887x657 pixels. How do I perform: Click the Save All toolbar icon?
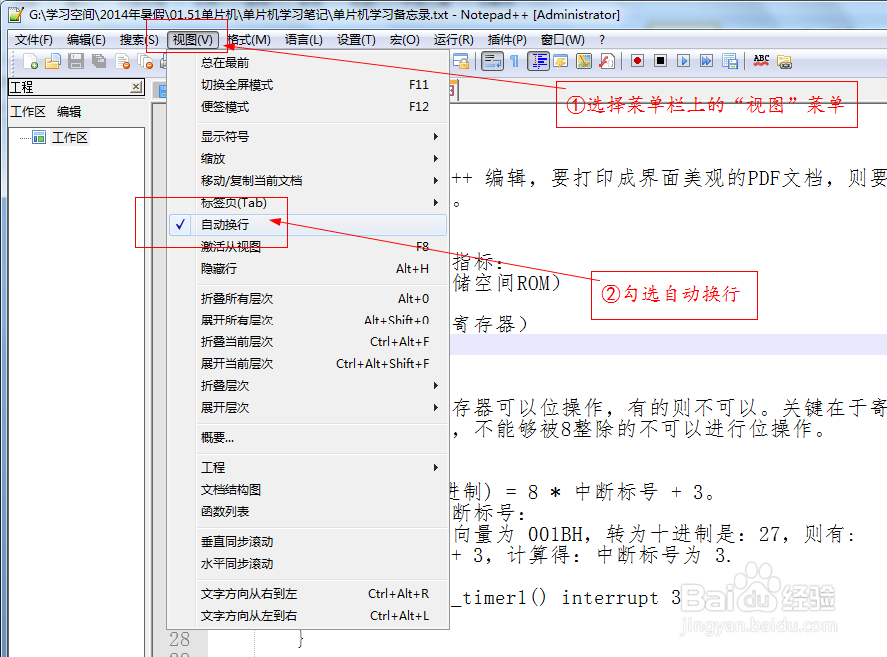(98, 60)
